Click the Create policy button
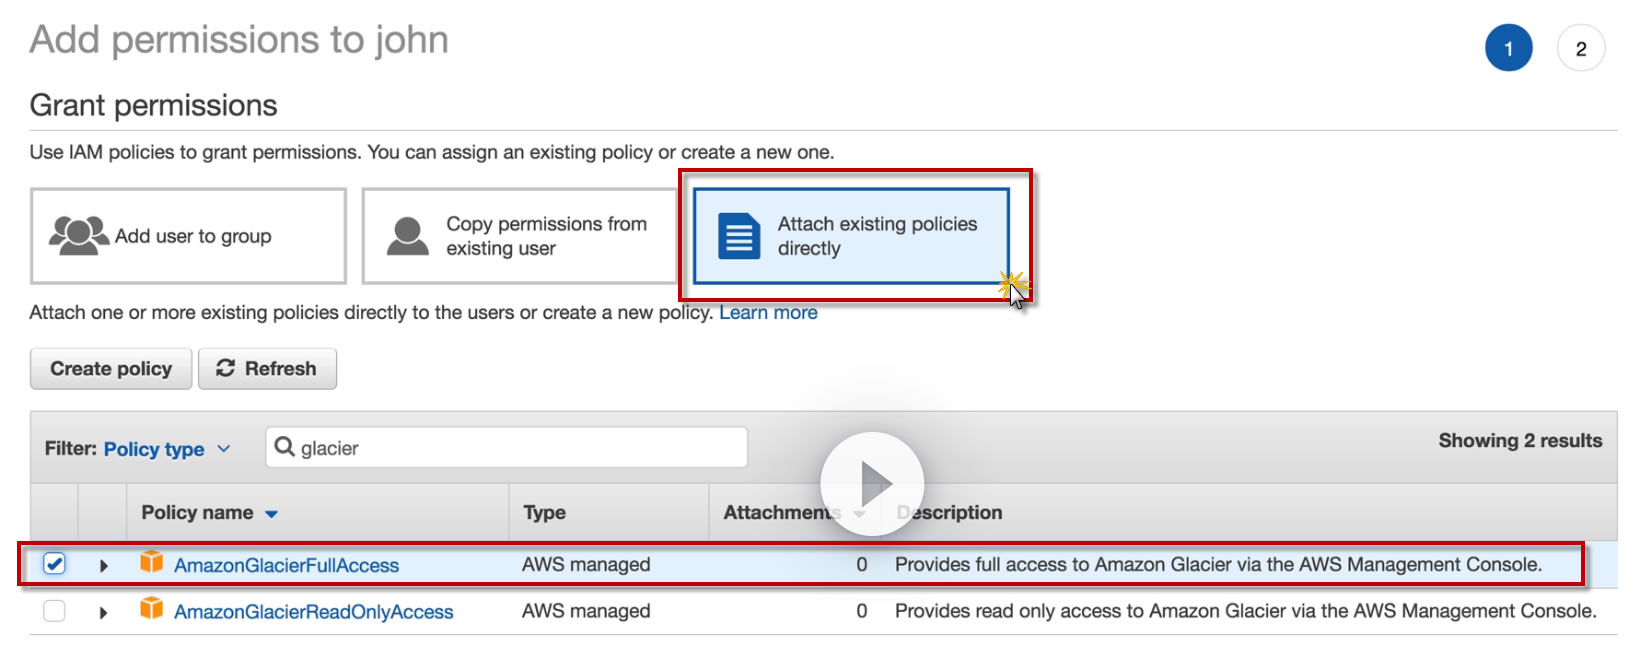 (x=111, y=368)
